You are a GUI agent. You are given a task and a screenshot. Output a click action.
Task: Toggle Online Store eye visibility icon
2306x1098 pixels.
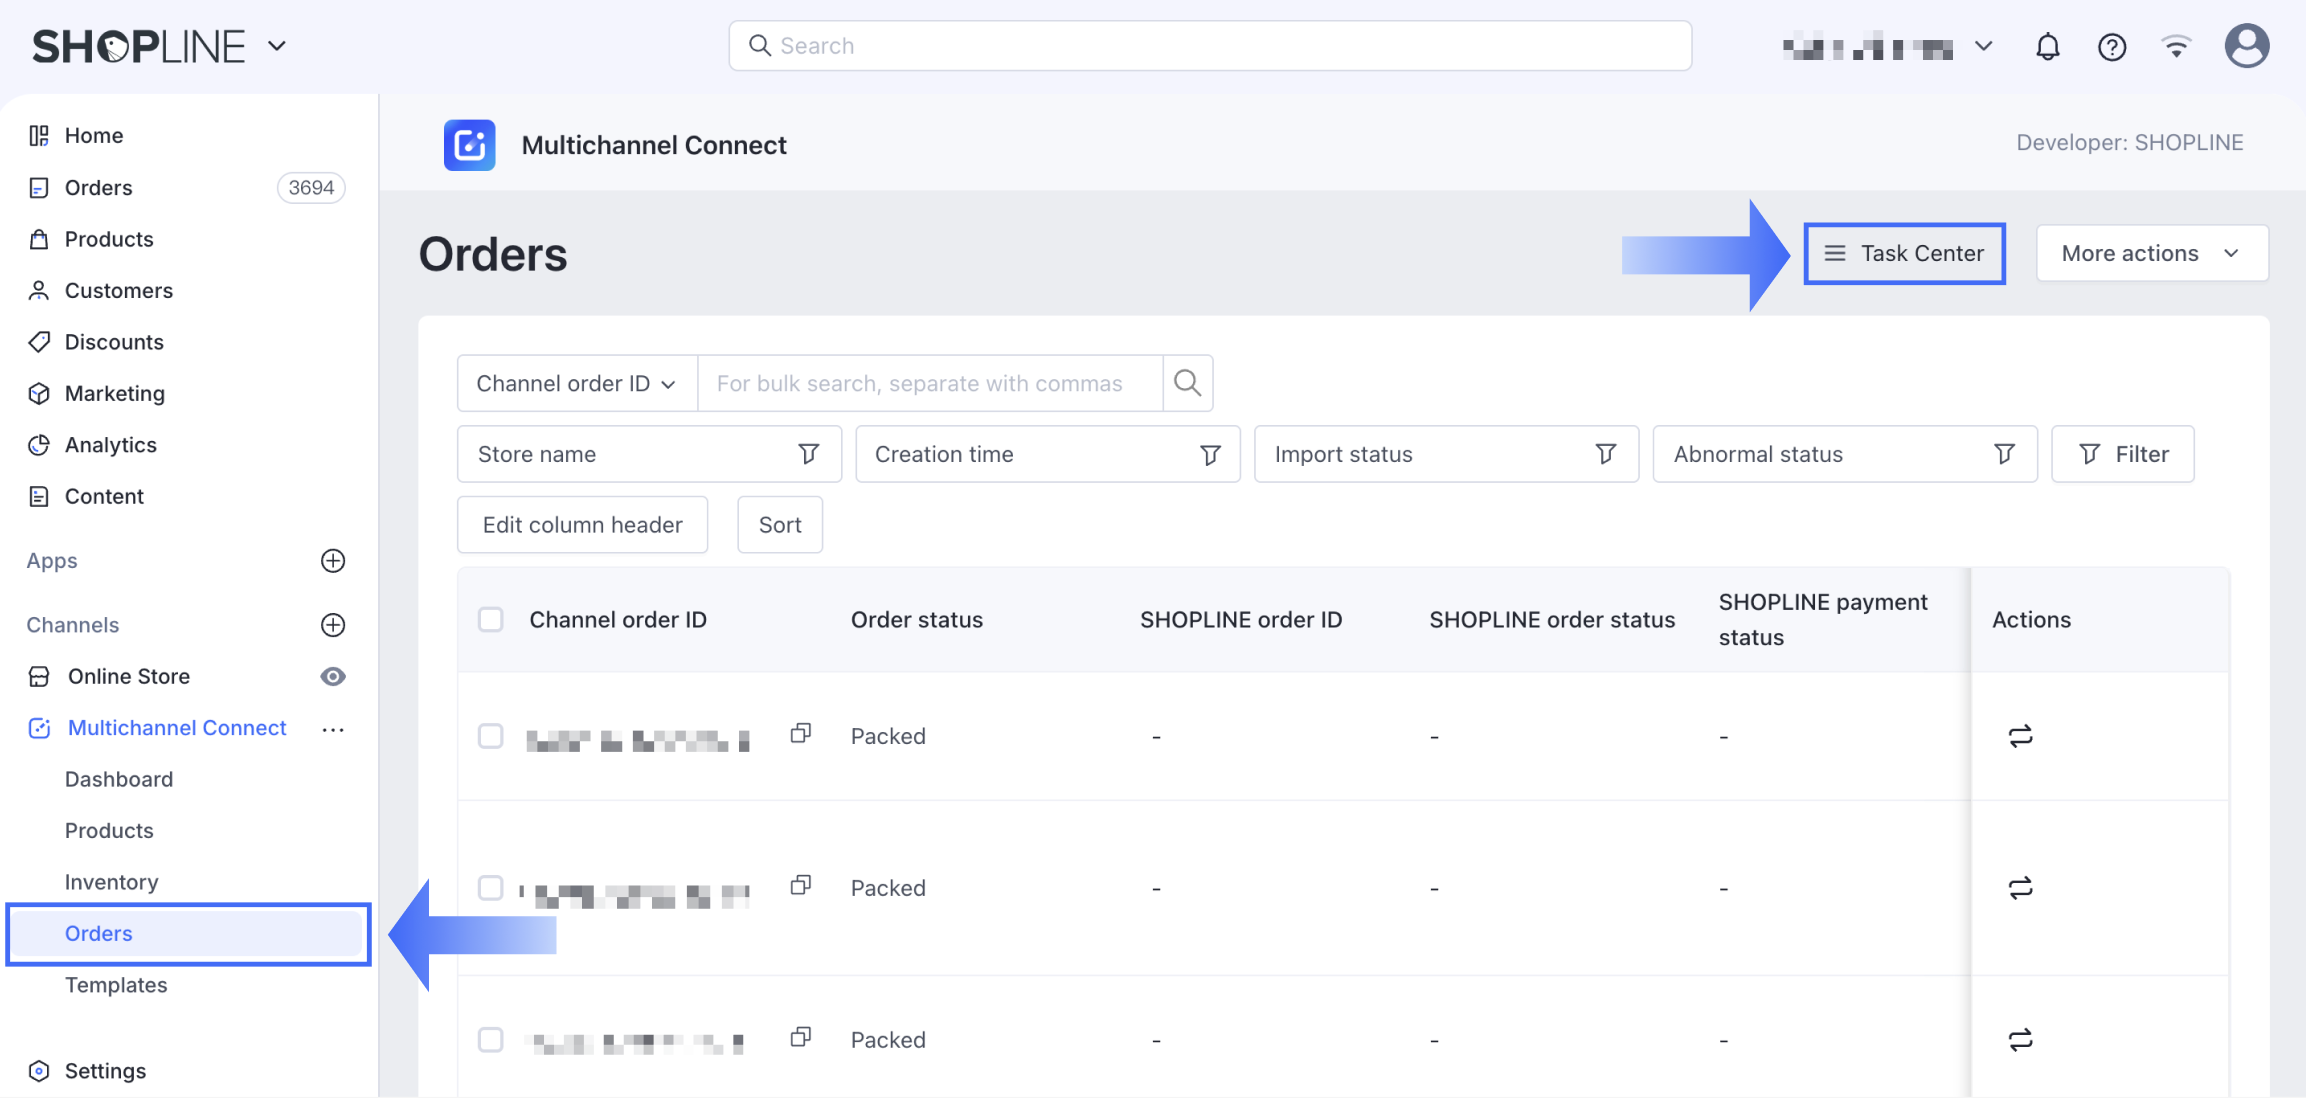(333, 677)
